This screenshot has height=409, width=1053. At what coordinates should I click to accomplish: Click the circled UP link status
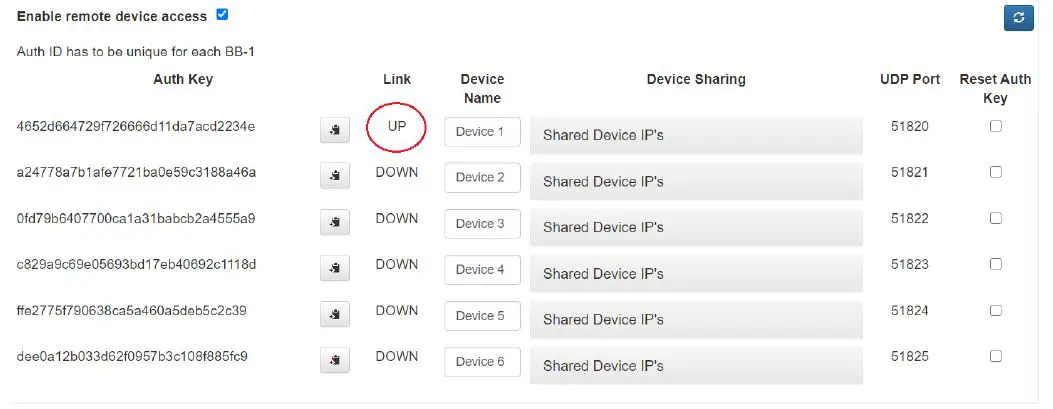pos(397,127)
